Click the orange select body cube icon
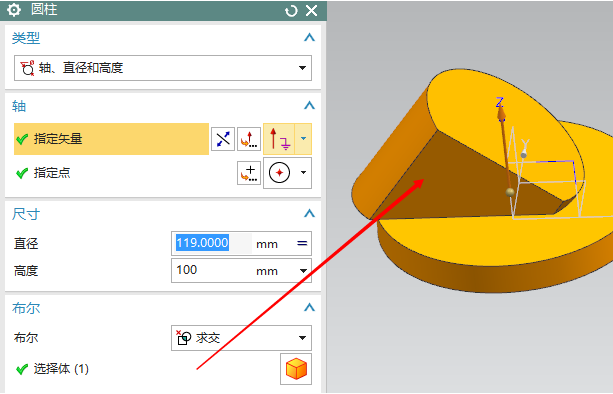 (296, 369)
